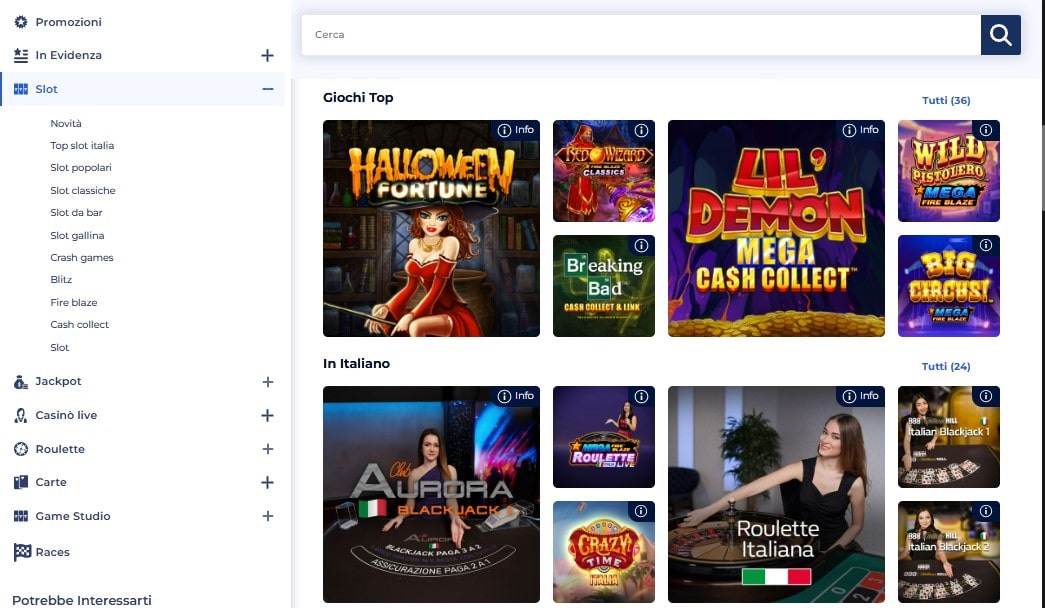Click the Casinò live dealer icon

coord(21,415)
